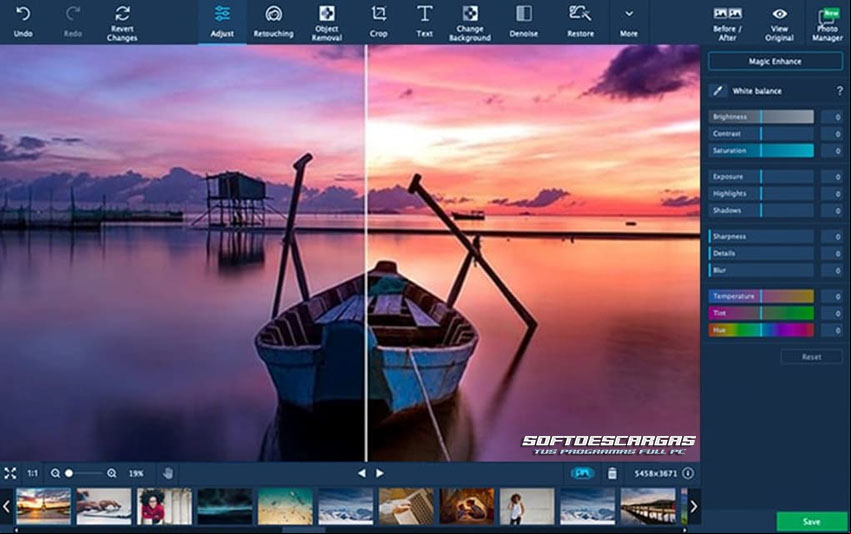The height and width of the screenshot is (534, 851).
Task: Click the Details slider
Action: 761,253
